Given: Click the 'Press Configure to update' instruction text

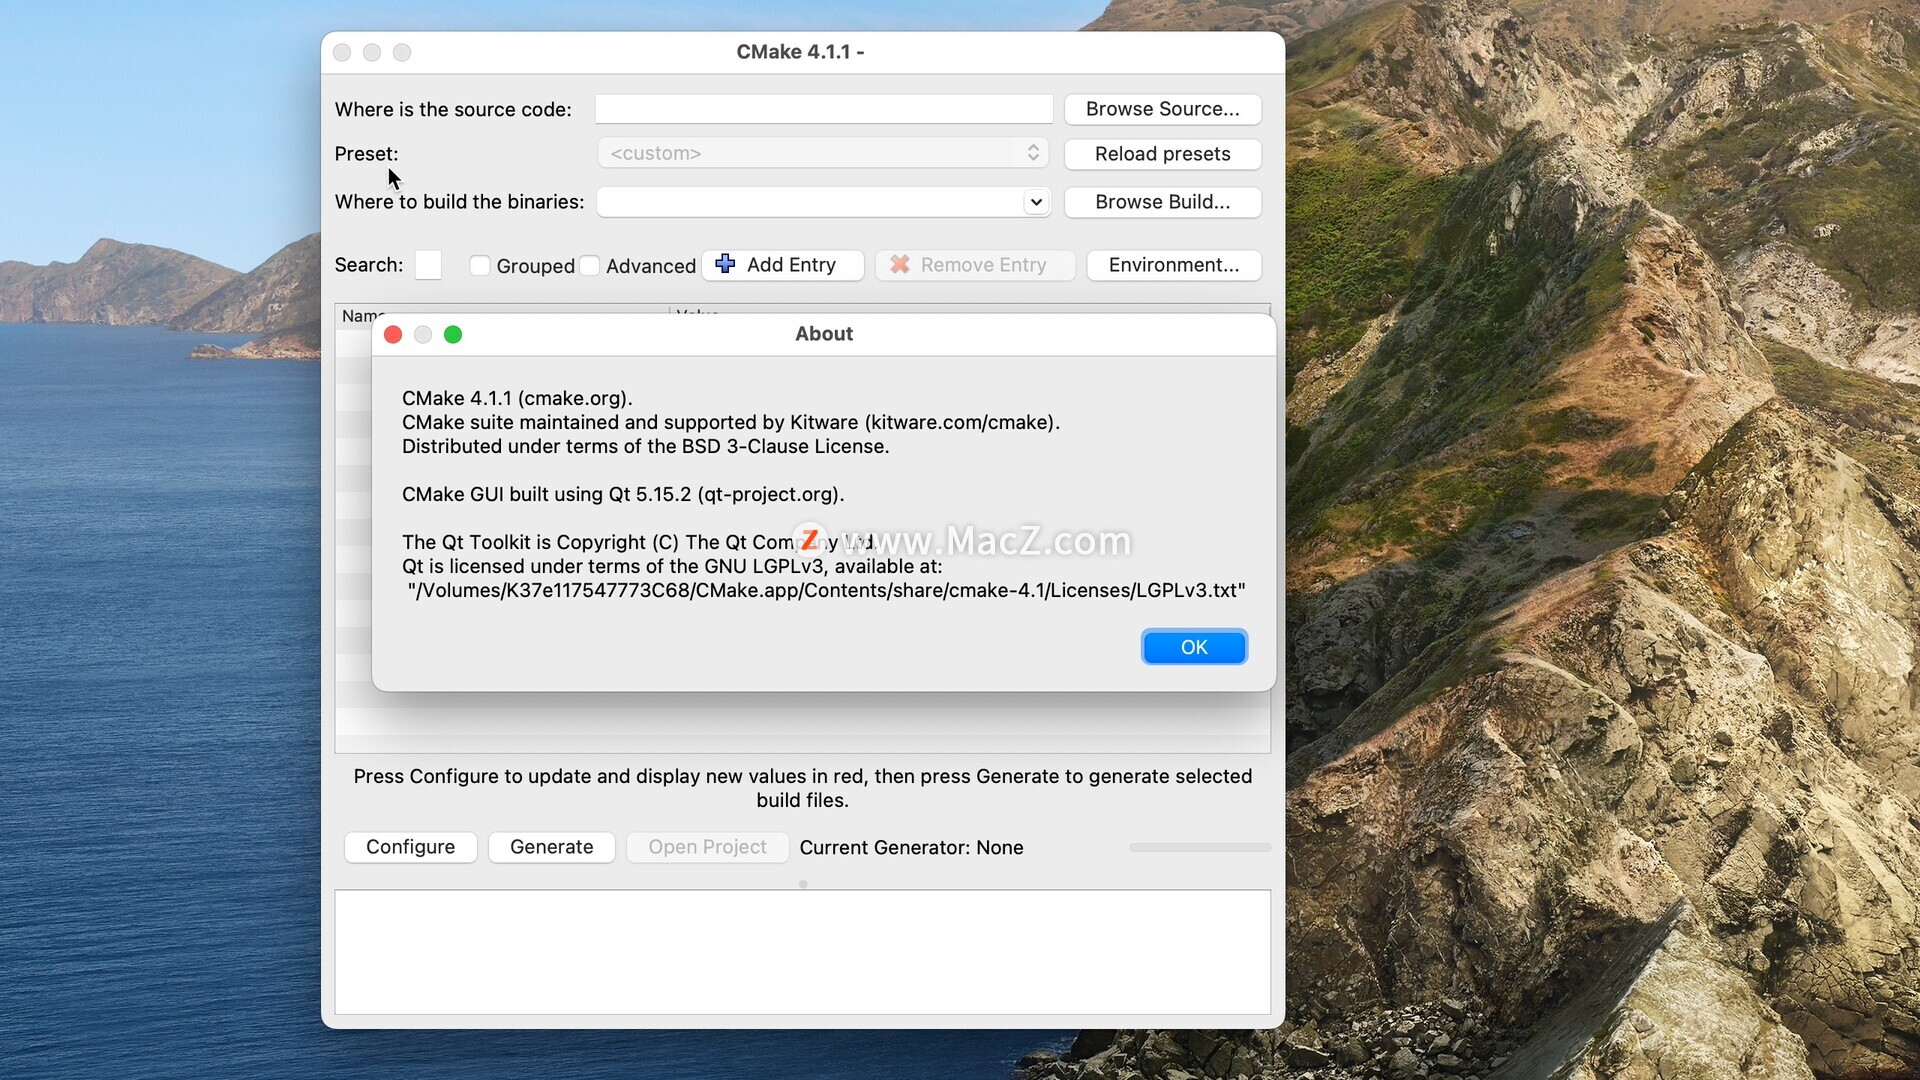Looking at the screenshot, I should pos(802,788).
